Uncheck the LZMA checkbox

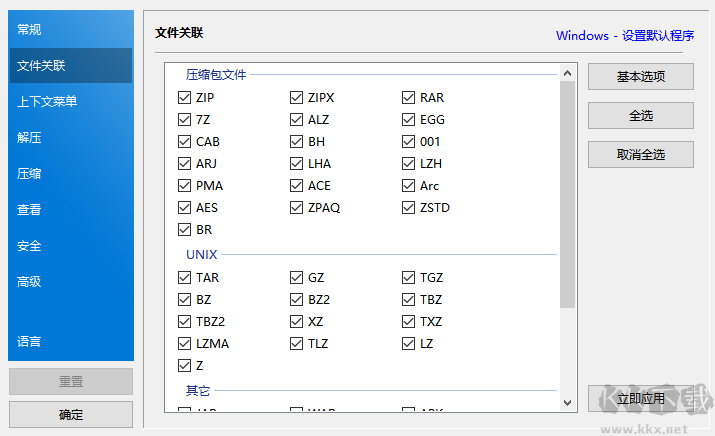pos(184,344)
